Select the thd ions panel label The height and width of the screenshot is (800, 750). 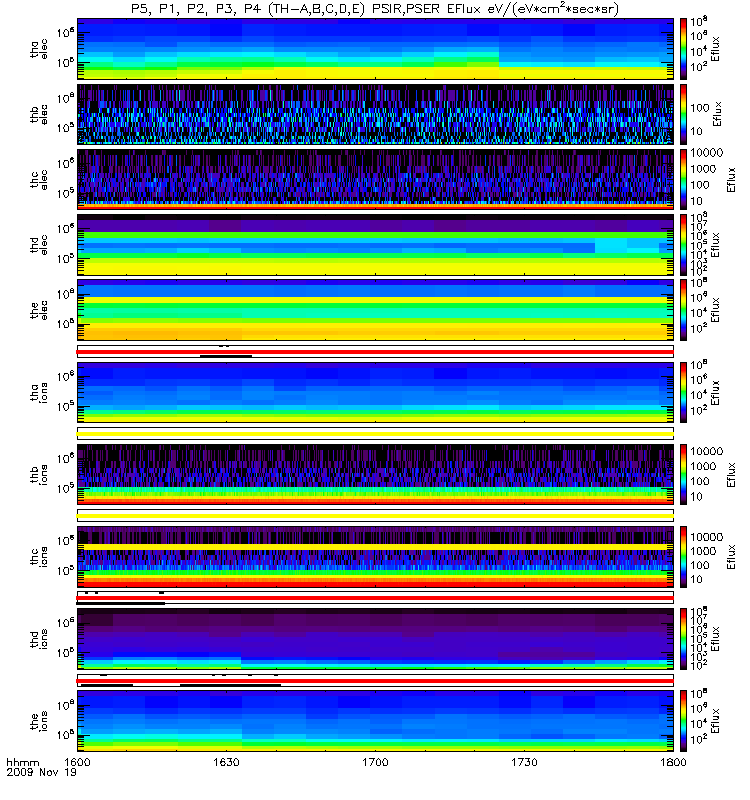coord(39,639)
